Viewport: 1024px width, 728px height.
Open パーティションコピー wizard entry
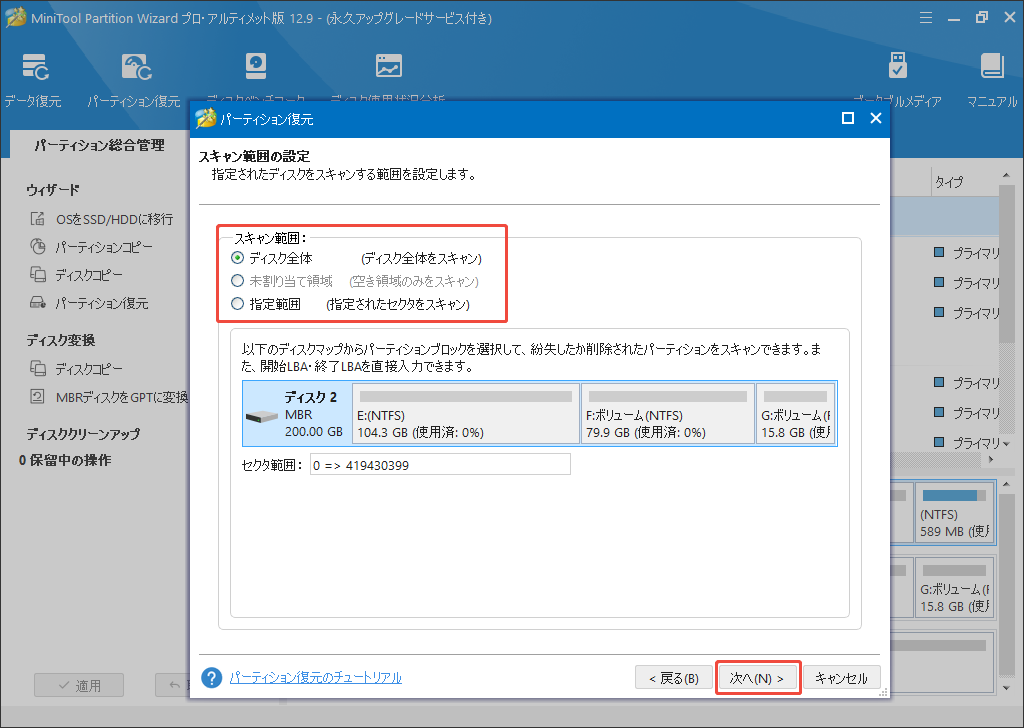[x=104, y=247]
